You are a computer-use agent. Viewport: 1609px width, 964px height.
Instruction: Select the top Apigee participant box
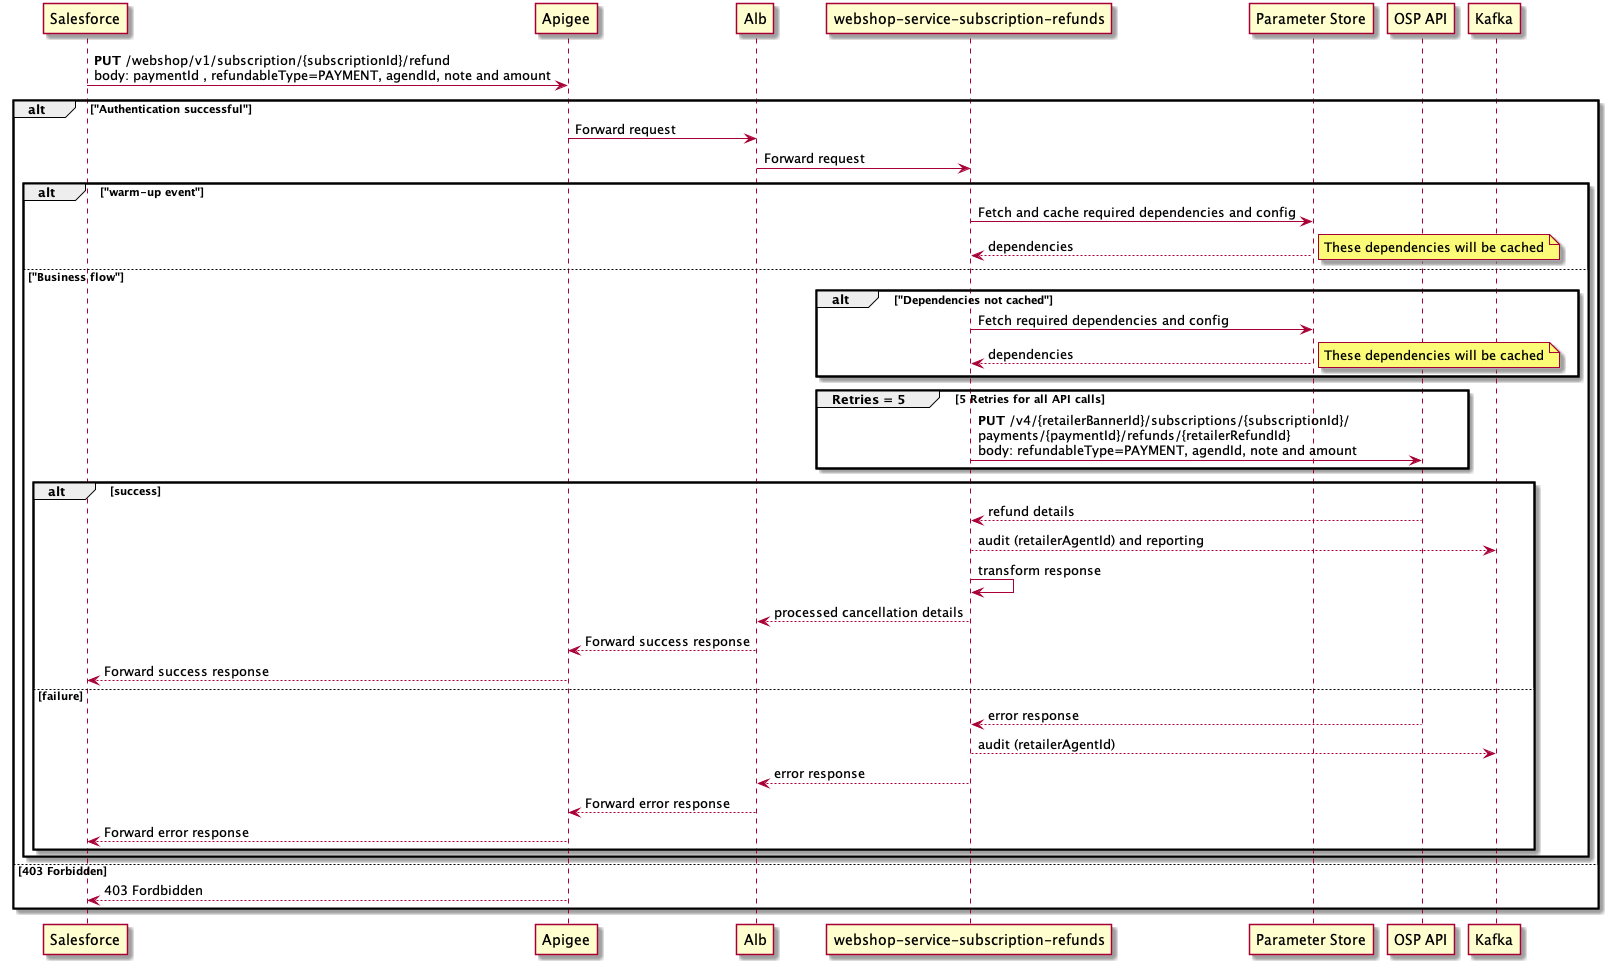coord(566,19)
